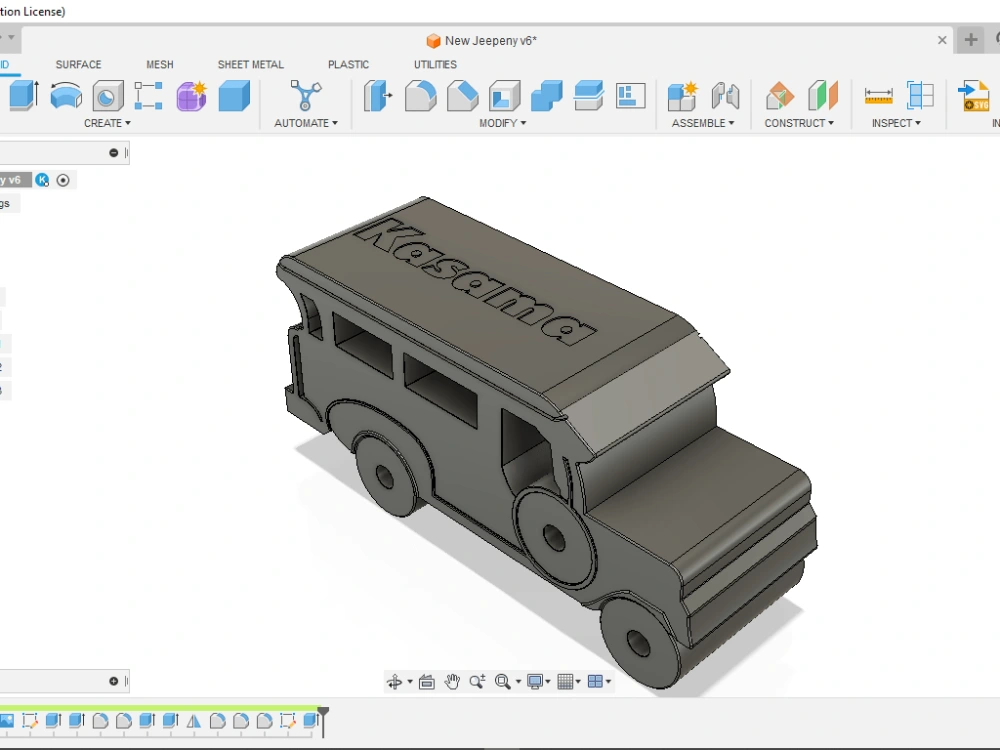
Task: Click the timeline history marker
Action: (323, 721)
